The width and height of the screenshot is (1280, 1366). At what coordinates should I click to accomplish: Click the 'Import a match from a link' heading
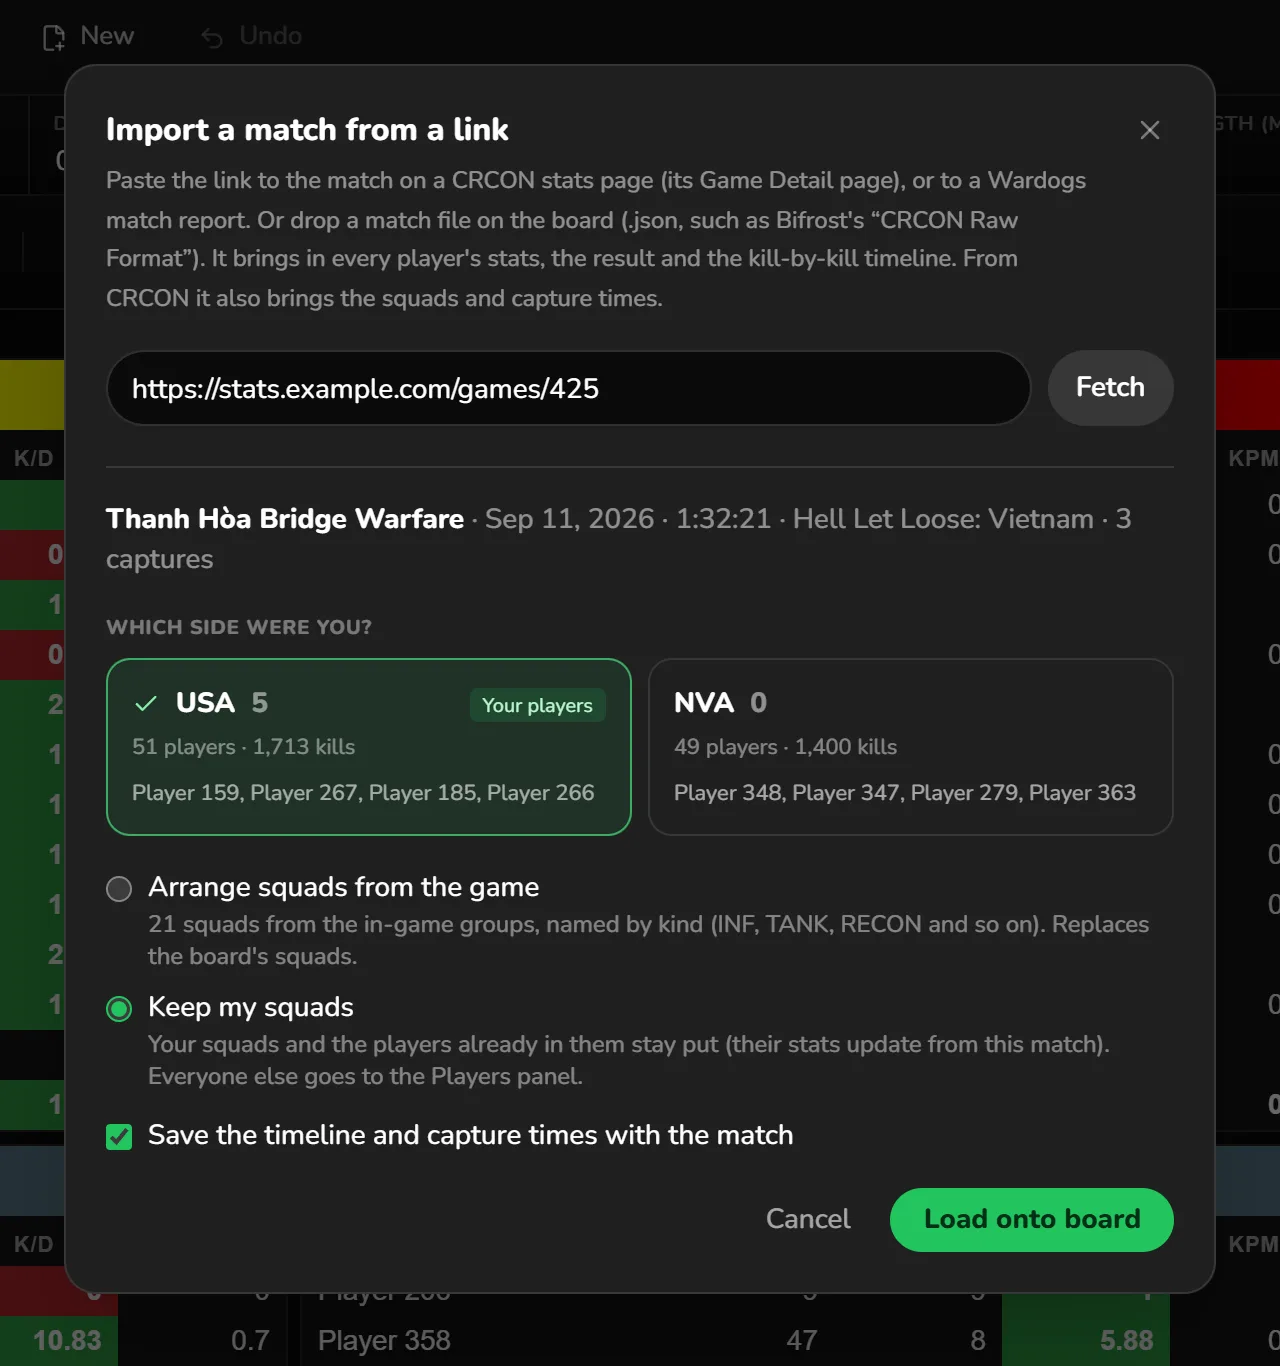point(307,130)
